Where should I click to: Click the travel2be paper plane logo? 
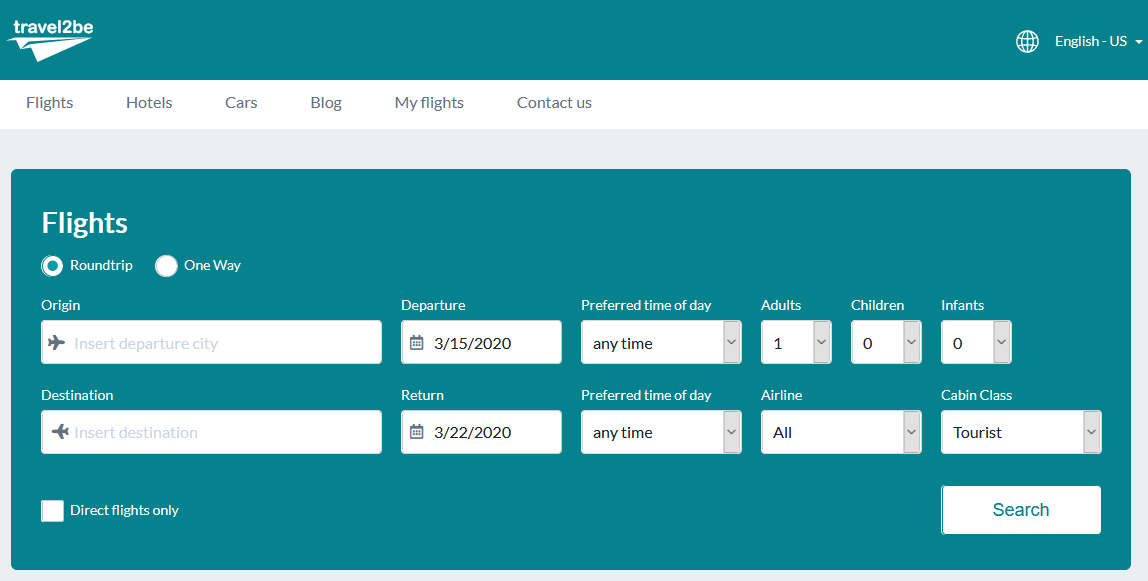(52, 40)
